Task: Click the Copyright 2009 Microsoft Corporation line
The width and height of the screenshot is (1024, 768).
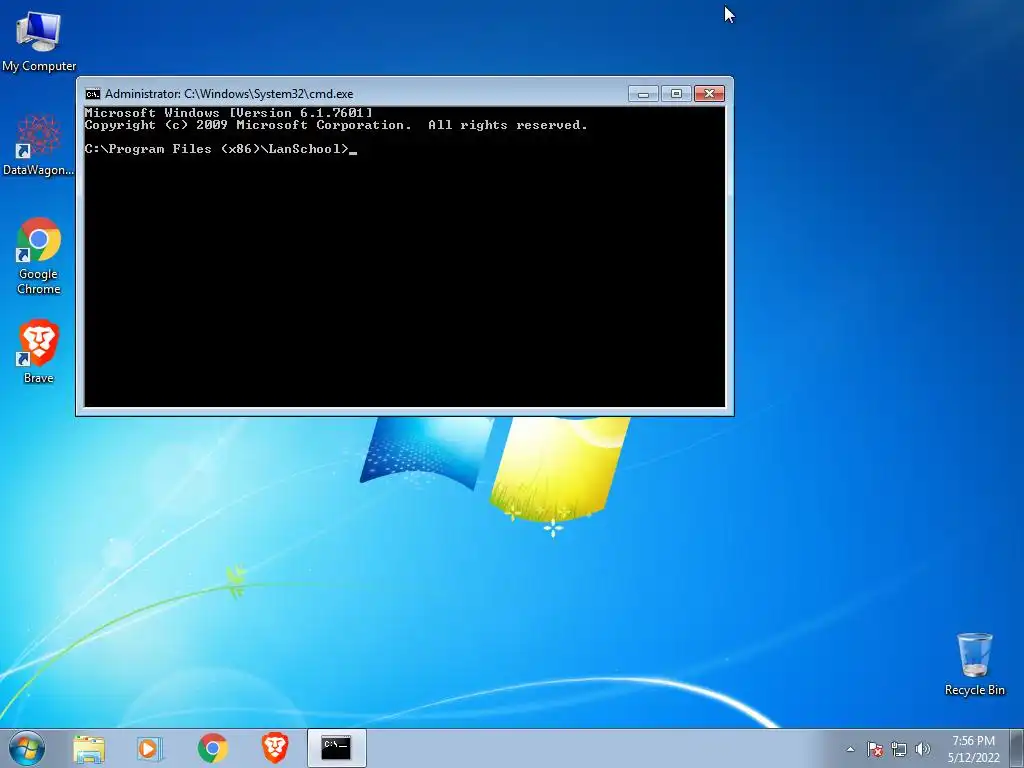Action: pos(336,125)
